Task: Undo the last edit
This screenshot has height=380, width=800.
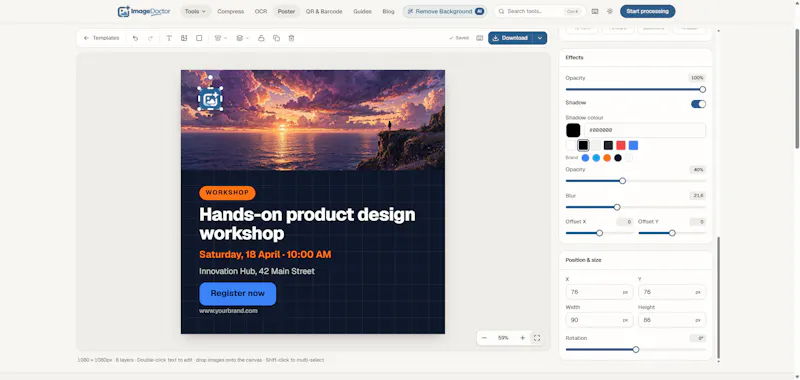Action: click(x=135, y=38)
